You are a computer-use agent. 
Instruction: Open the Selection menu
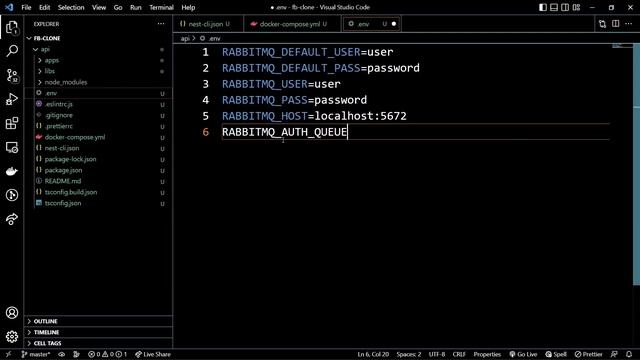(x=71, y=7)
